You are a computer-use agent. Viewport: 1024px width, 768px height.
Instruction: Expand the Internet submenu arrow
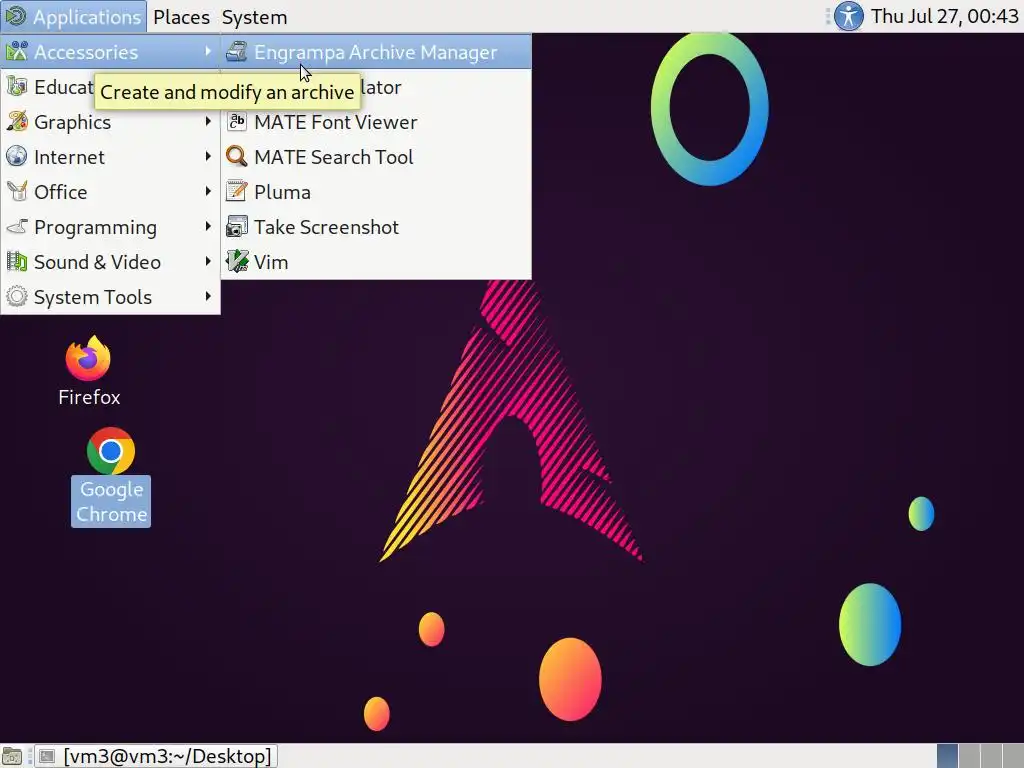[x=208, y=156]
